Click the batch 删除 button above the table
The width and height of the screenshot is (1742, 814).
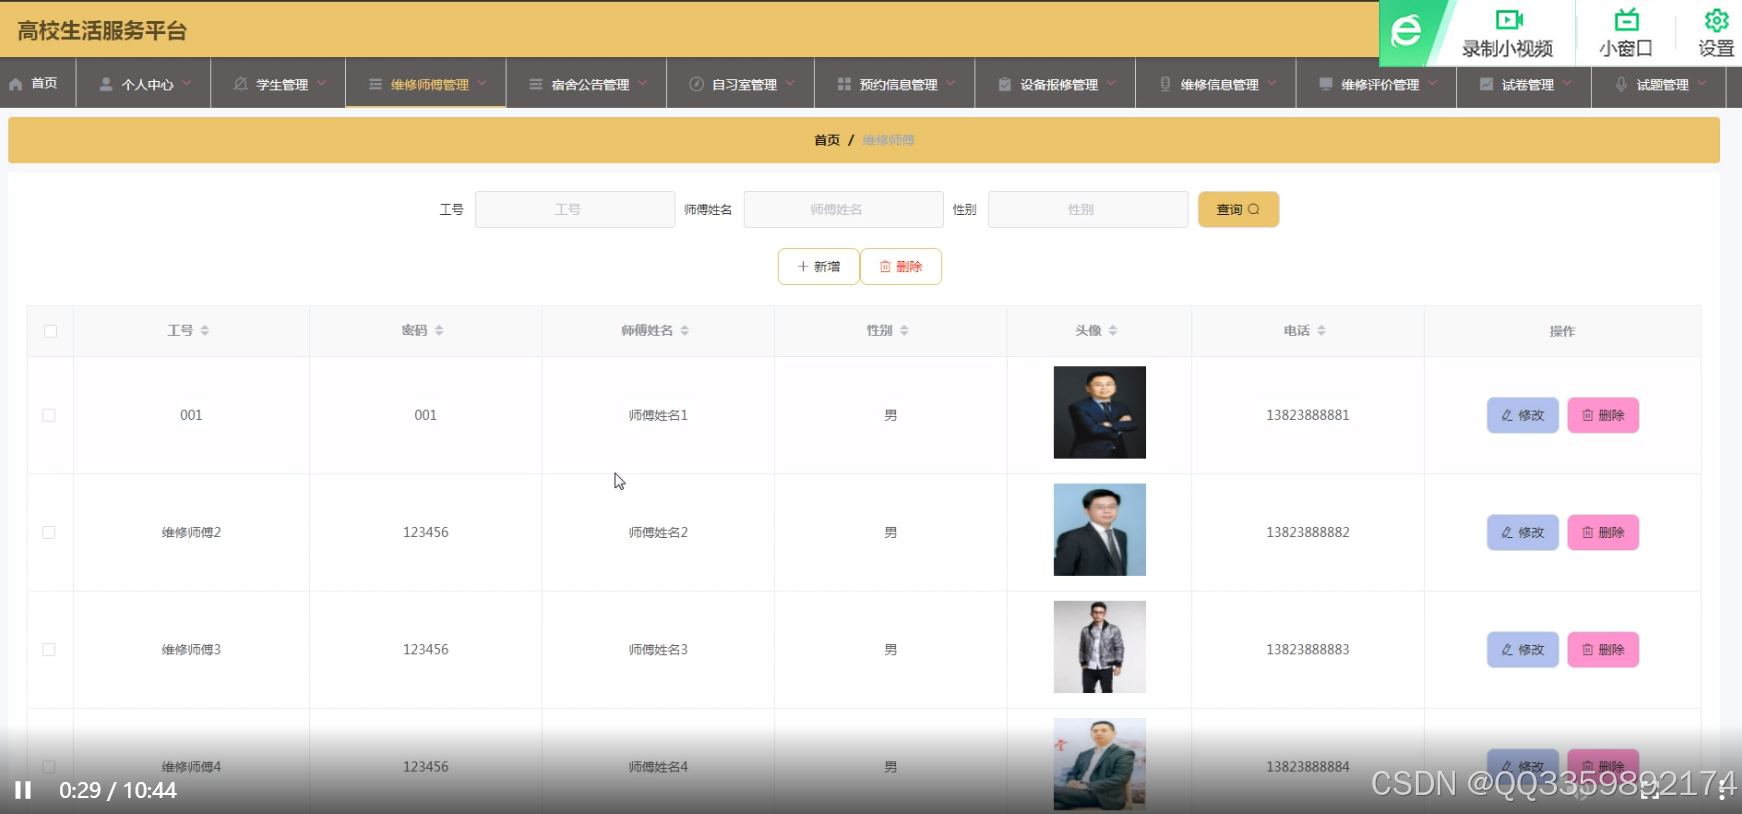[900, 266]
